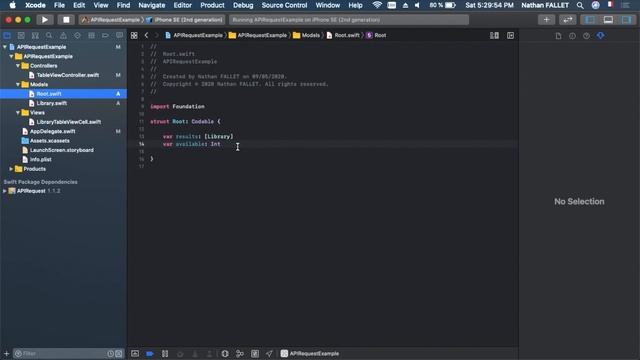Open TableViewController.swift file
Viewport: 640px width, 360px height.
[67, 75]
